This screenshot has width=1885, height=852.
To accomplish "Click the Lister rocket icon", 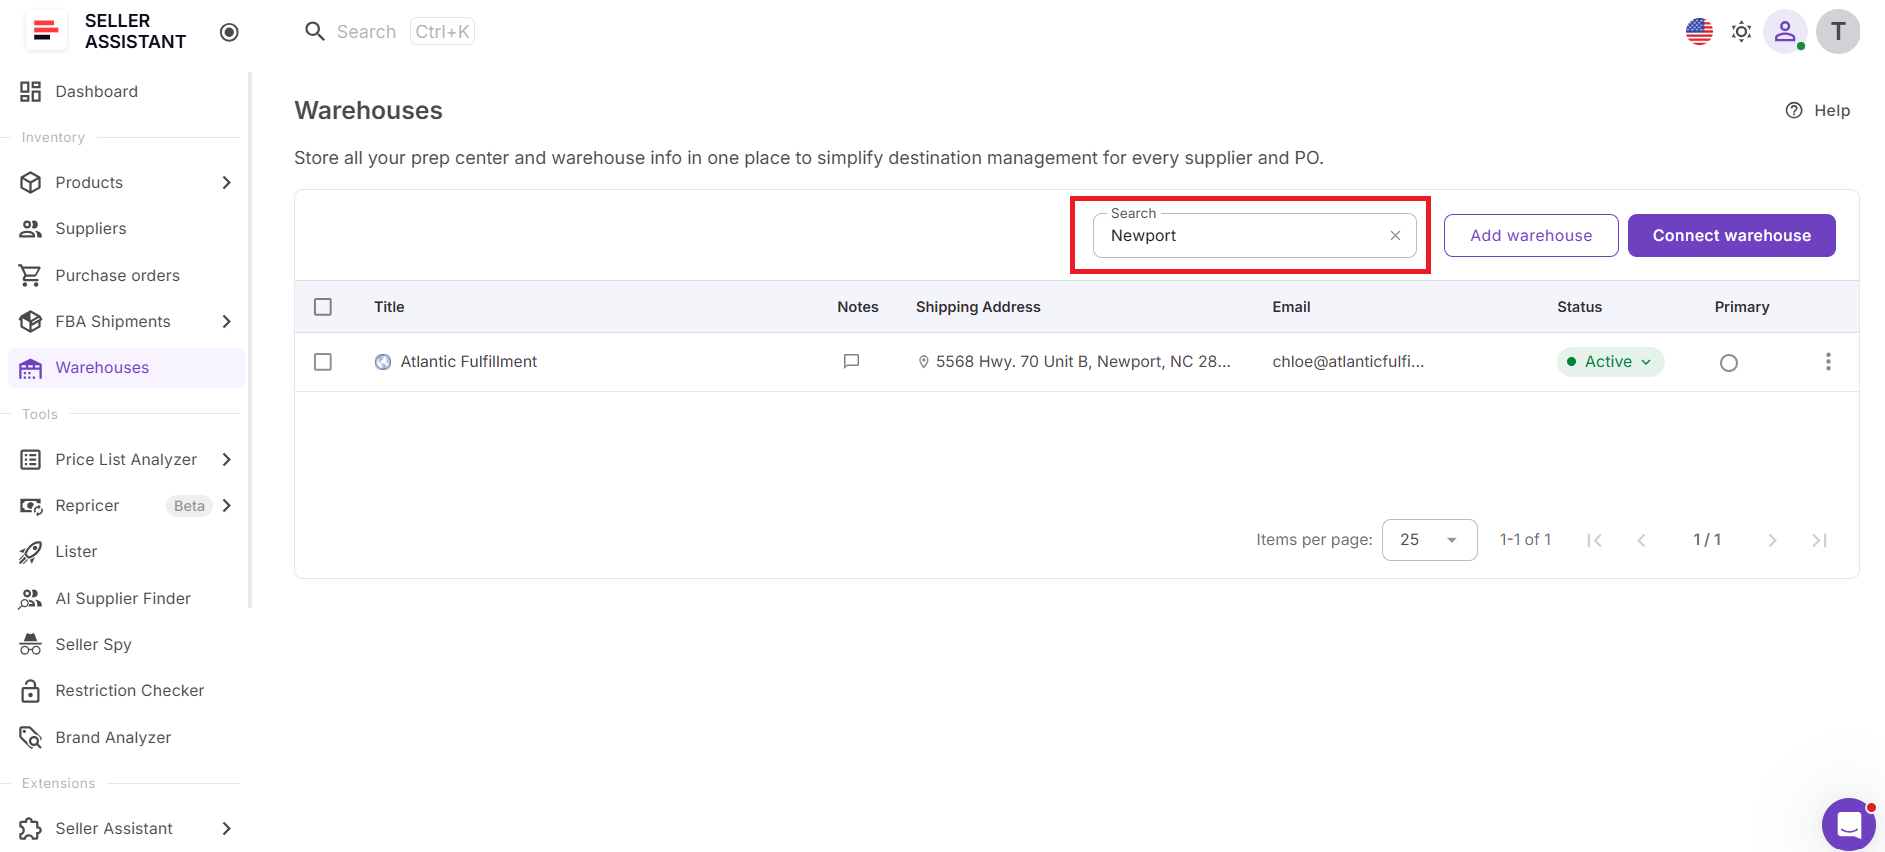I will pyautogui.click(x=31, y=552).
